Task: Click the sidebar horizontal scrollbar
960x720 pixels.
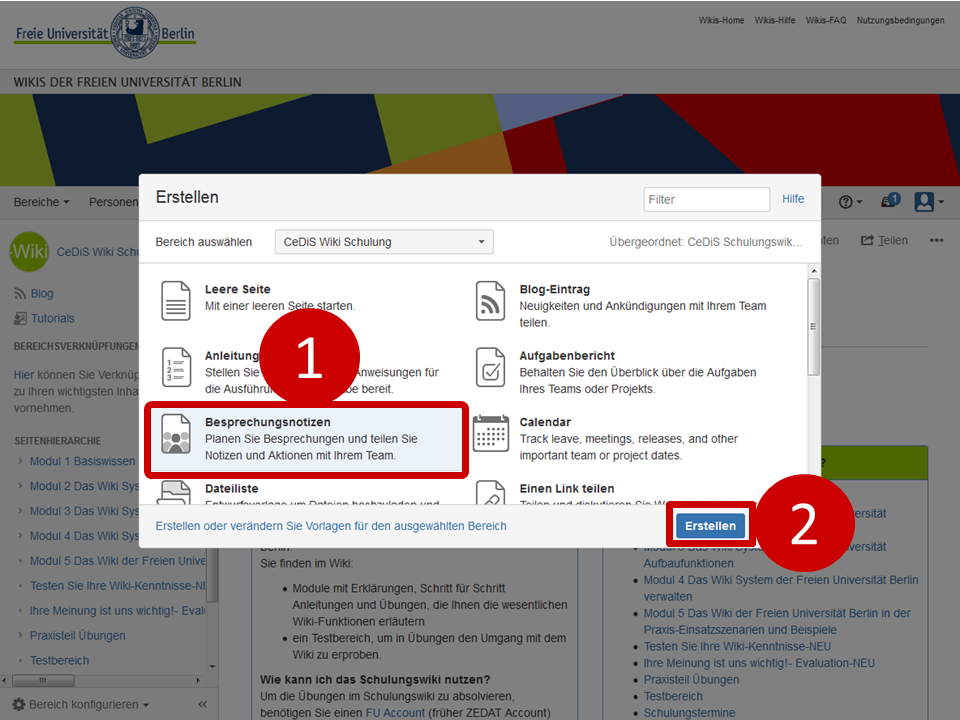Action: point(43,680)
